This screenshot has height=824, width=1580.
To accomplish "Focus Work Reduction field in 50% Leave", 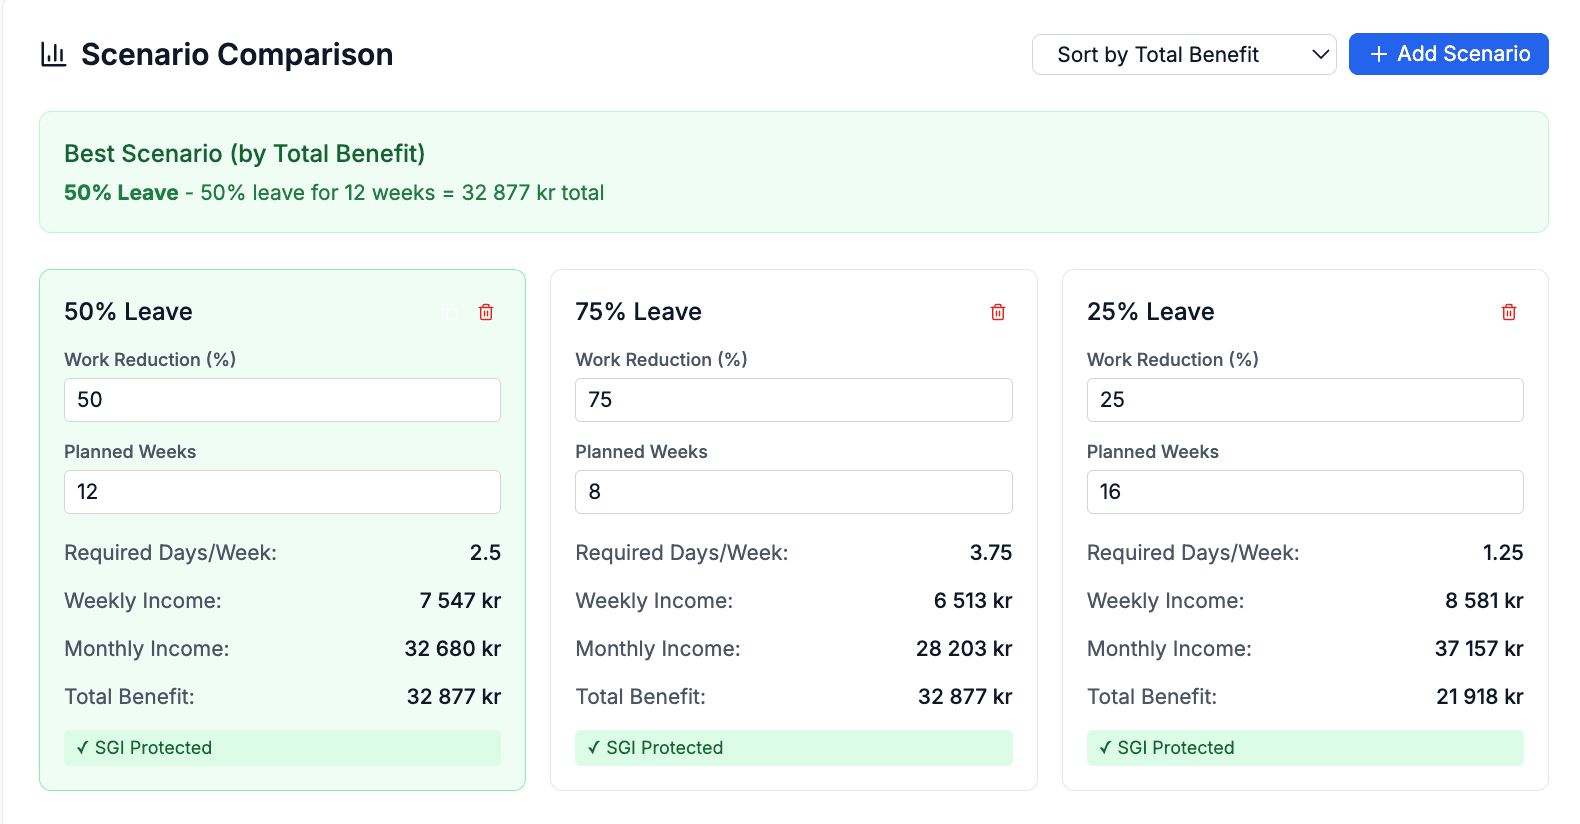I will pyautogui.click(x=282, y=400).
